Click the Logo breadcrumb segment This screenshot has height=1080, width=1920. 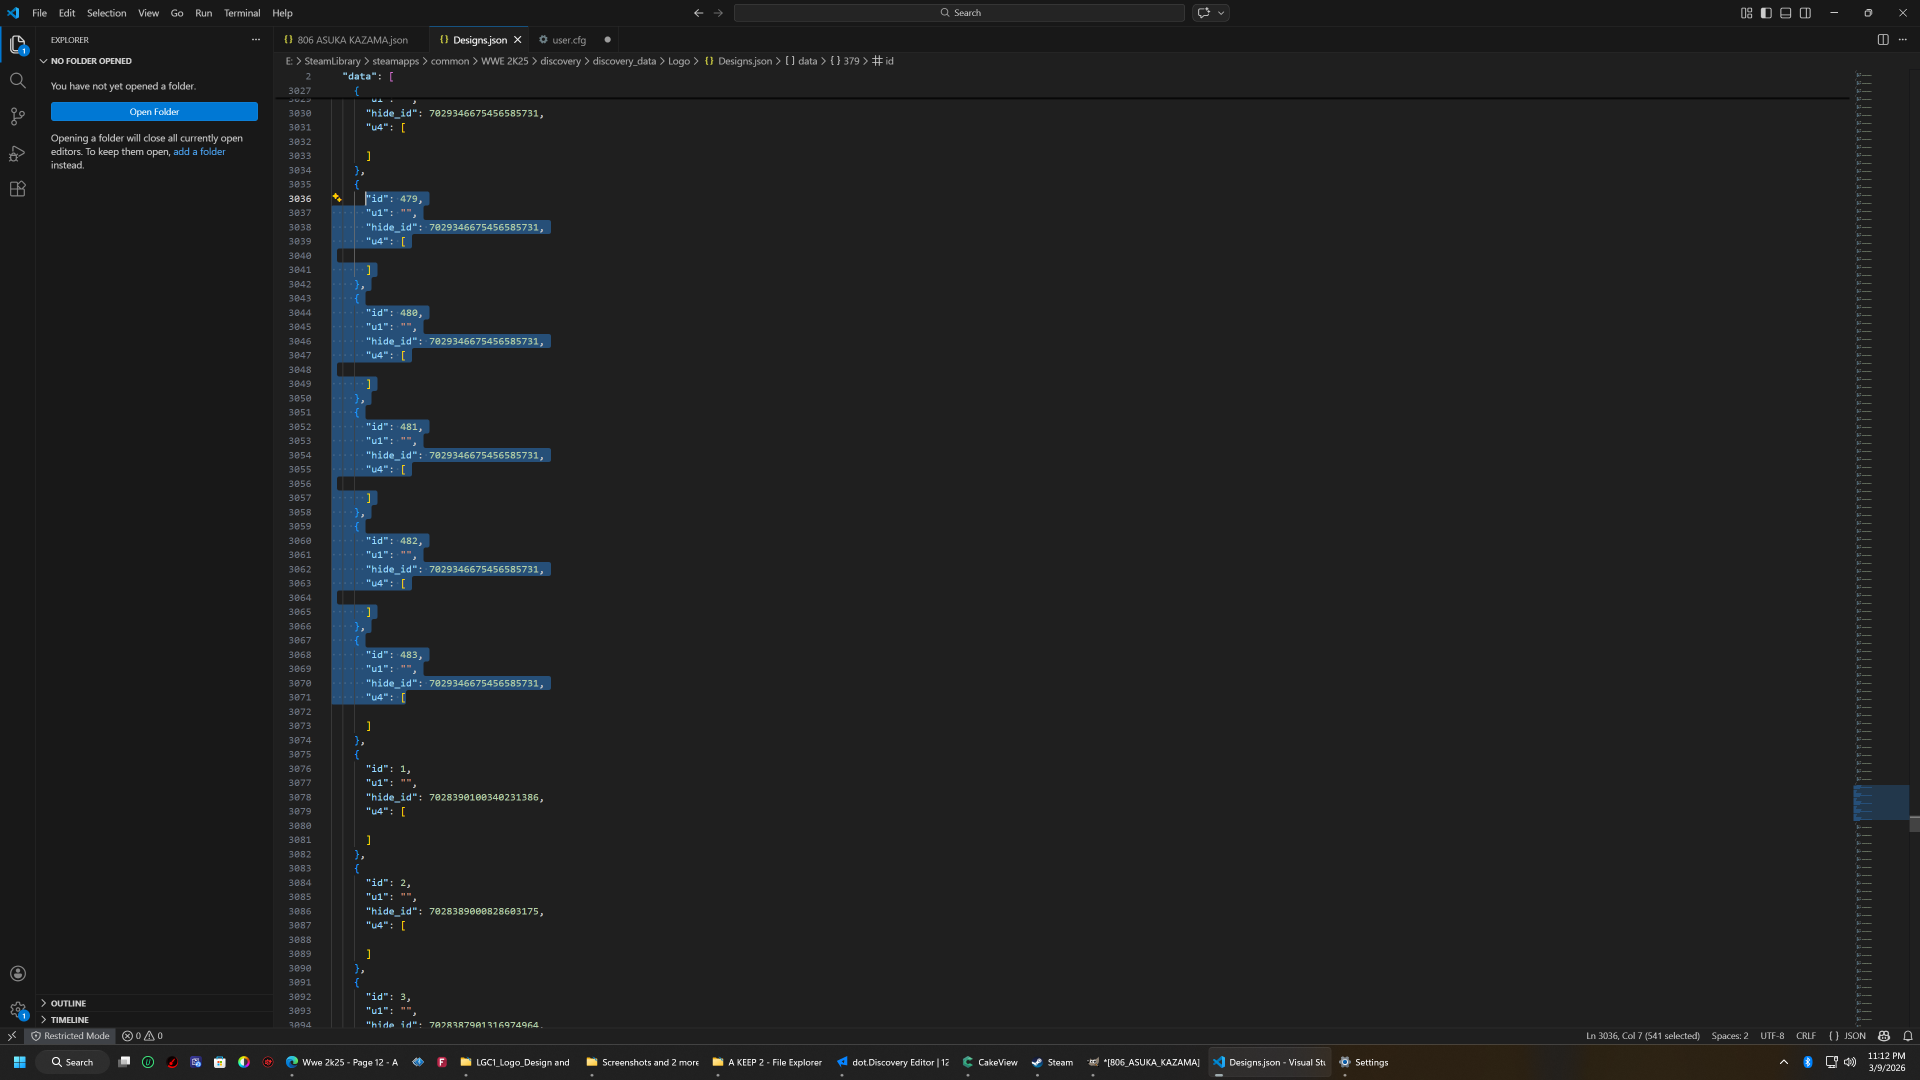coord(679,61)
